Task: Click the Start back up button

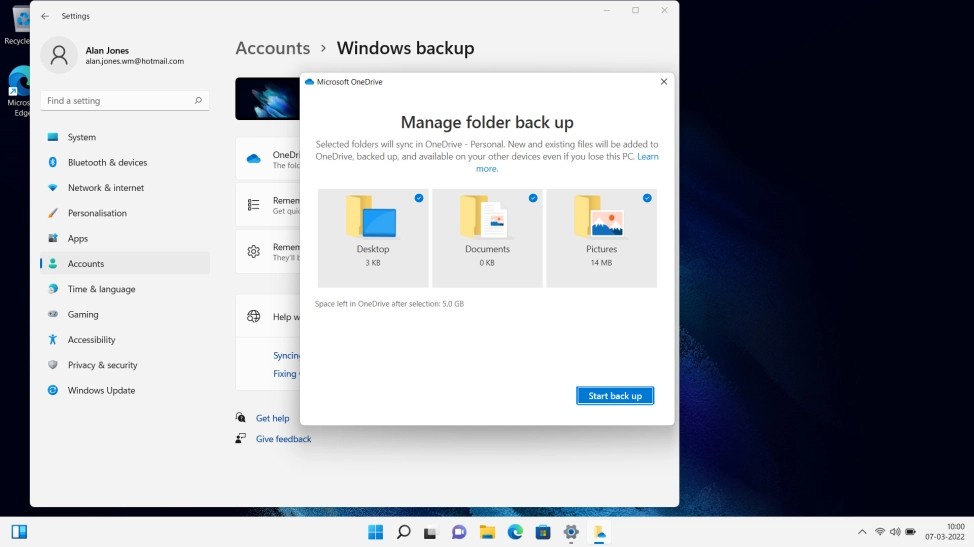Action: tap(615, 396)
